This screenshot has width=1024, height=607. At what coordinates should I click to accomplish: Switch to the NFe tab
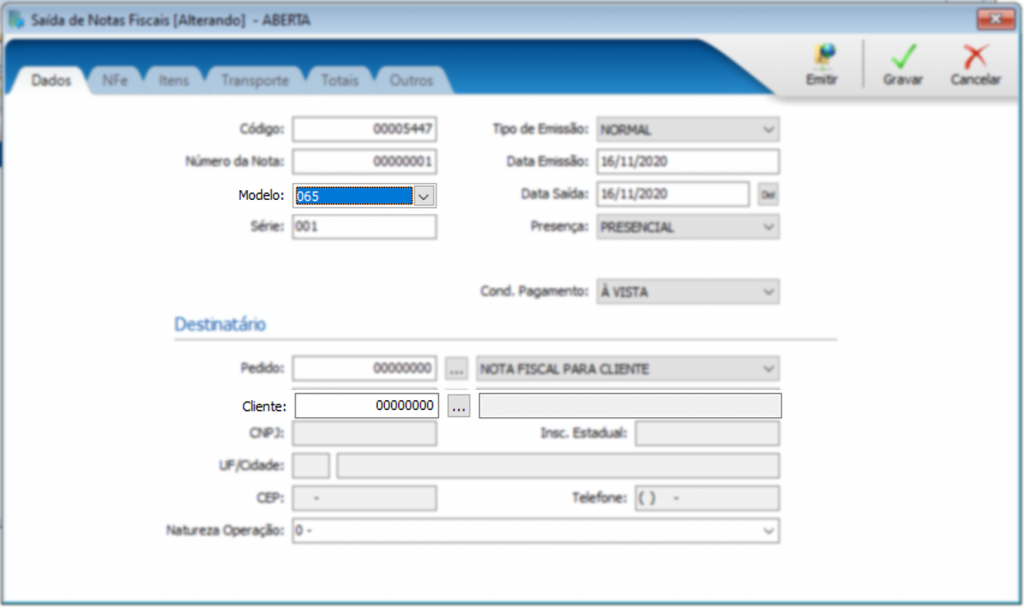point(113,81)
